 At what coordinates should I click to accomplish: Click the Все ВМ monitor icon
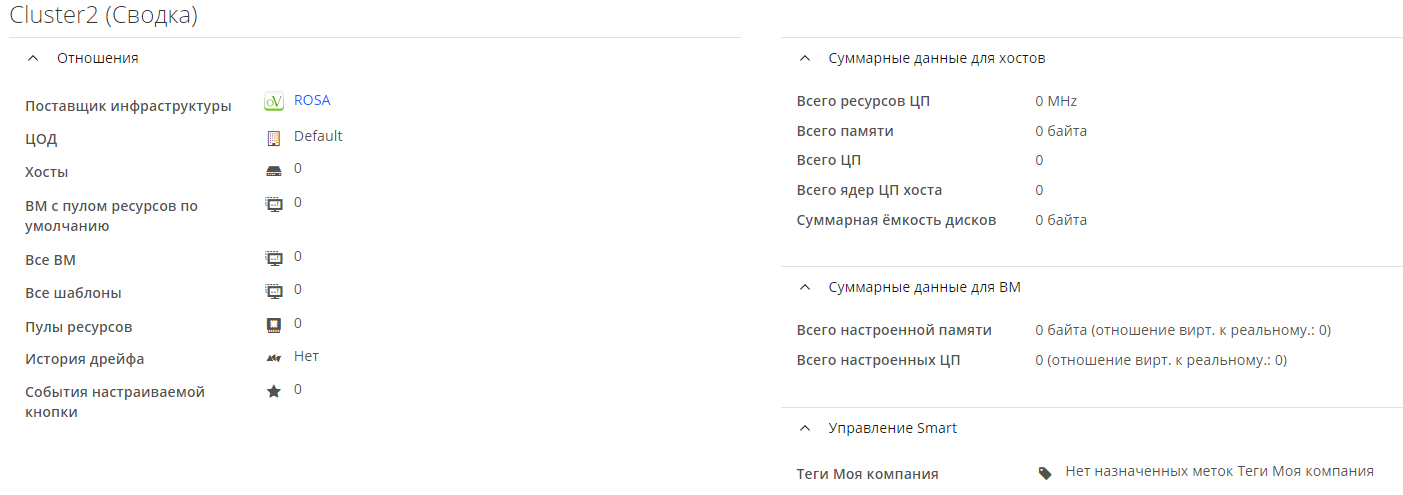[274, 258]
